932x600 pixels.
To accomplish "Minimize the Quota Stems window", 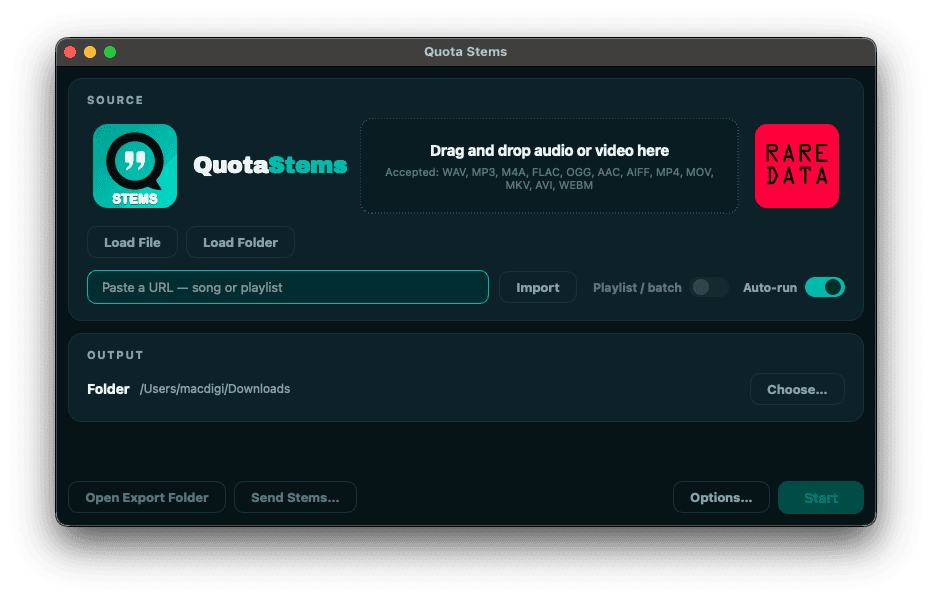I will [90, 52].
